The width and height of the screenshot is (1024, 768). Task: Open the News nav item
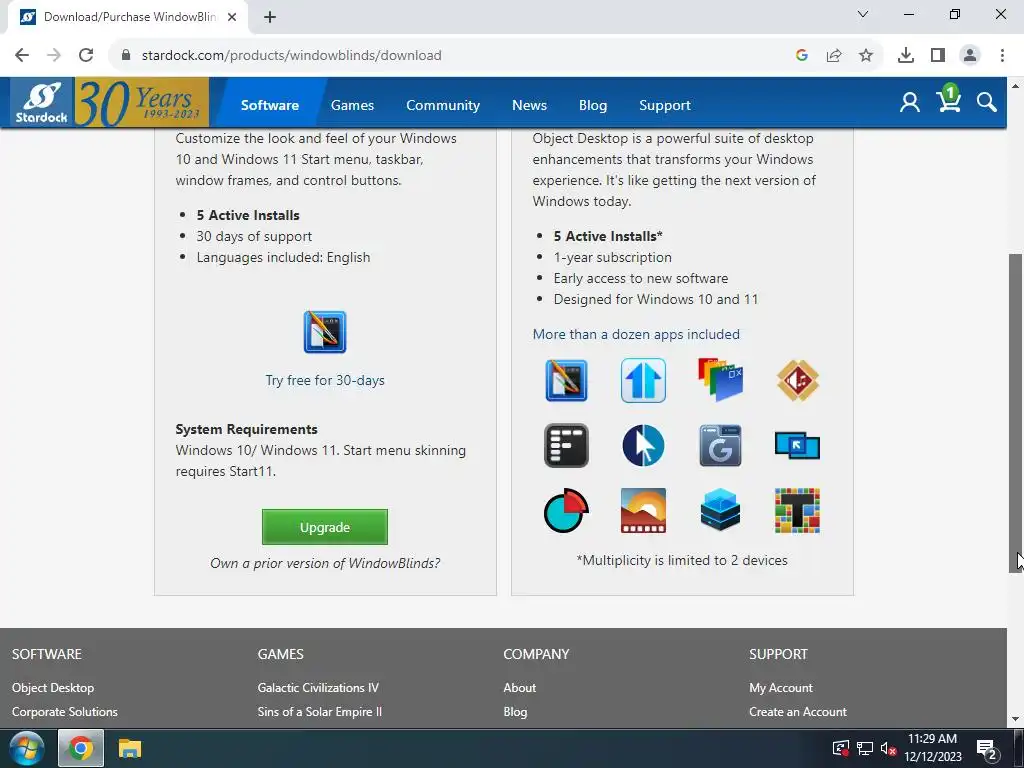pyautogui.click(x=529, y=105)
